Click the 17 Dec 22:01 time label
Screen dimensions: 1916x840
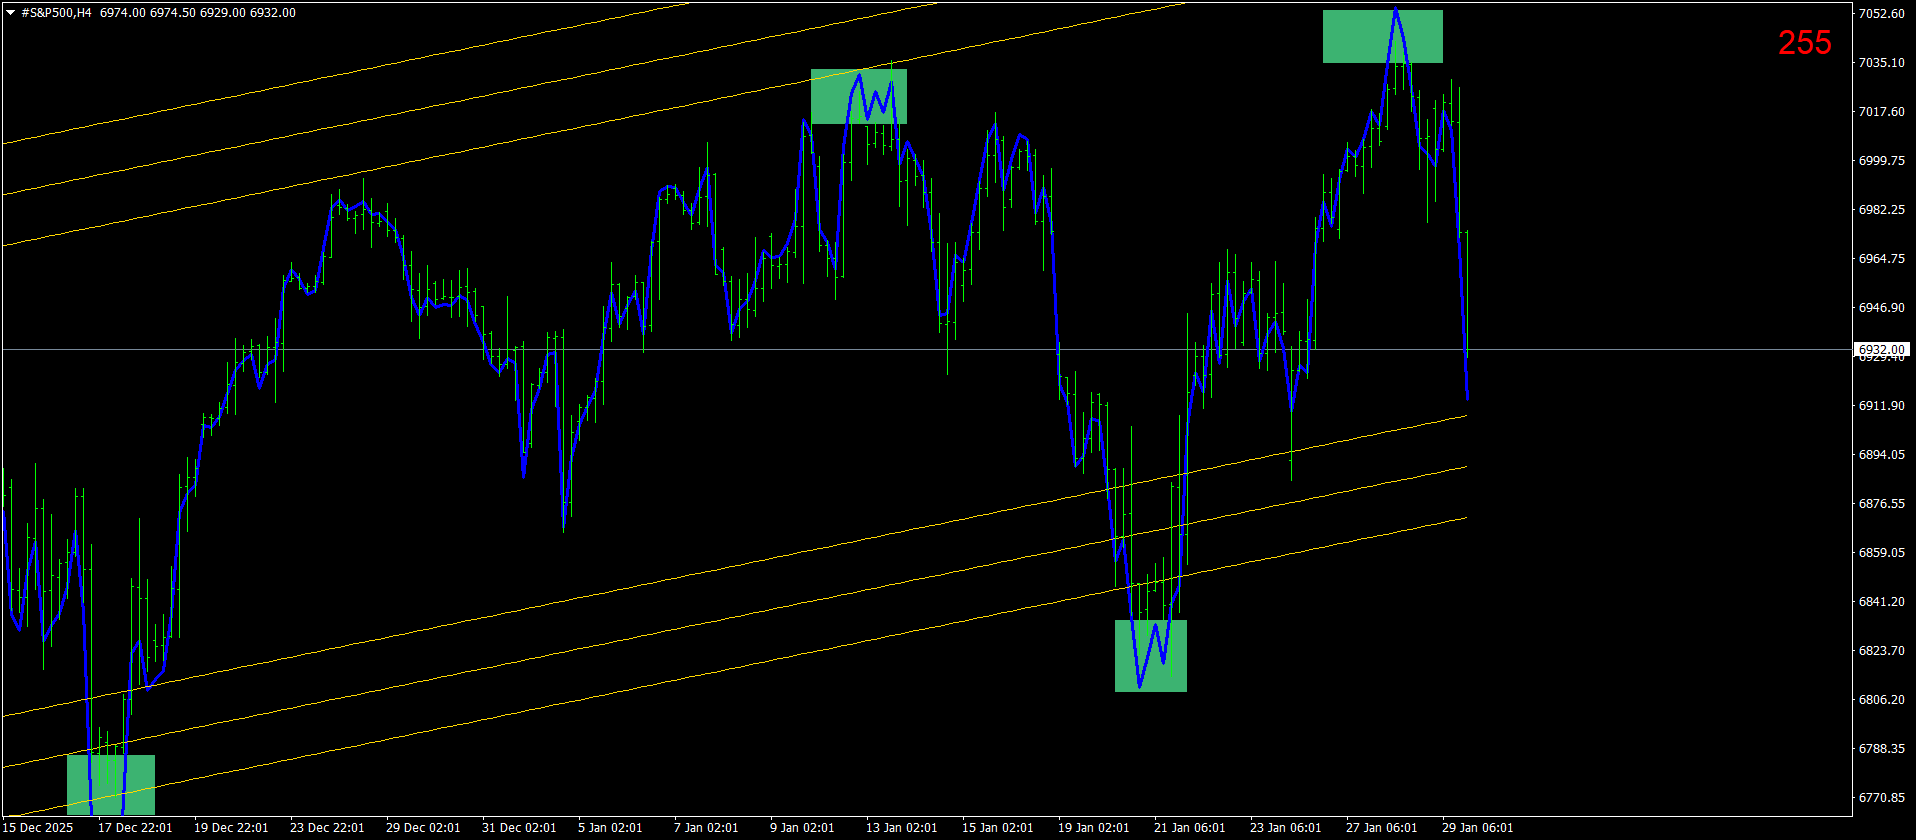pyautogui.click(x=135, y=828)
